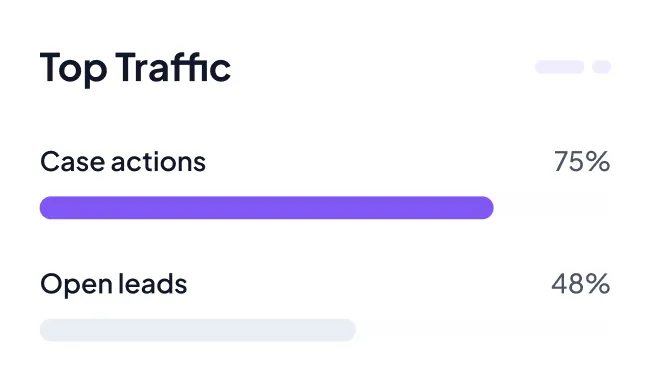The image size is (649, 380).
Task: Click the word actions in Case actions
Action: [158, 161]
